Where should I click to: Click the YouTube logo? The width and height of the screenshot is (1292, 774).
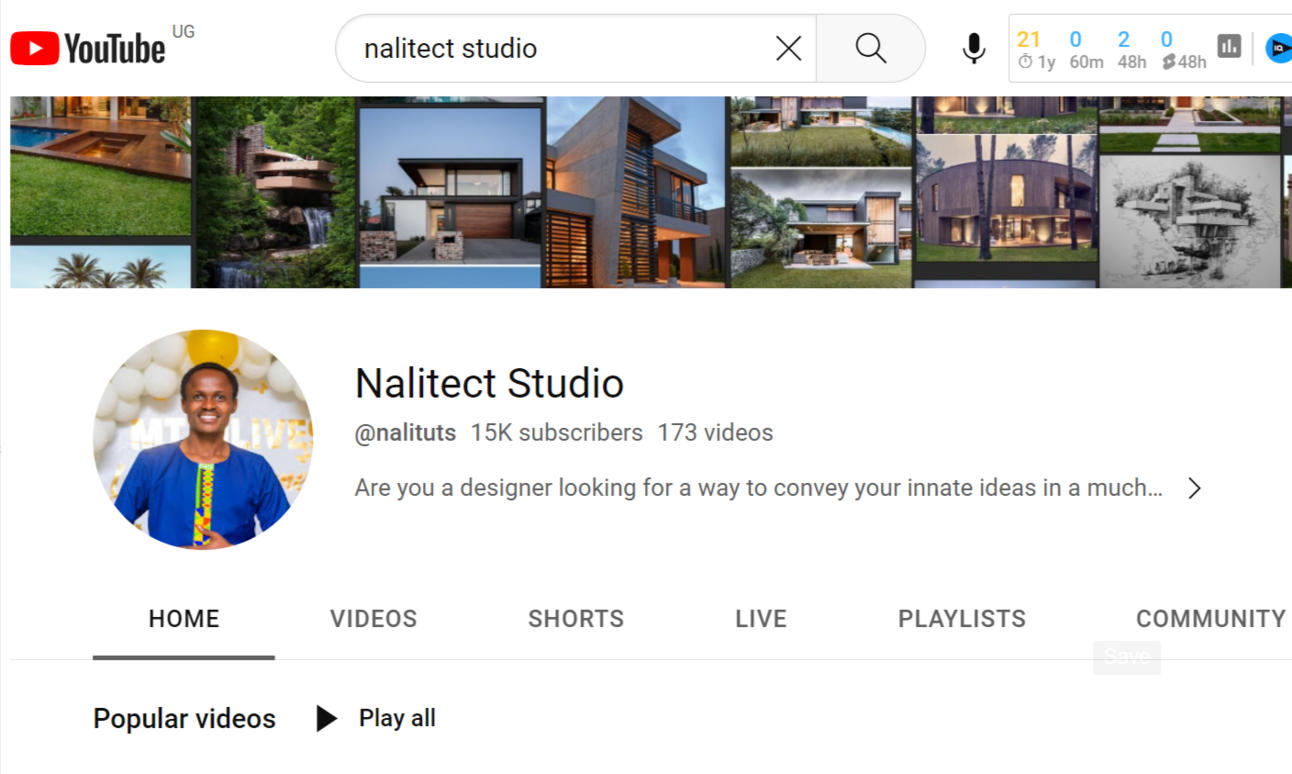point(88,47)
